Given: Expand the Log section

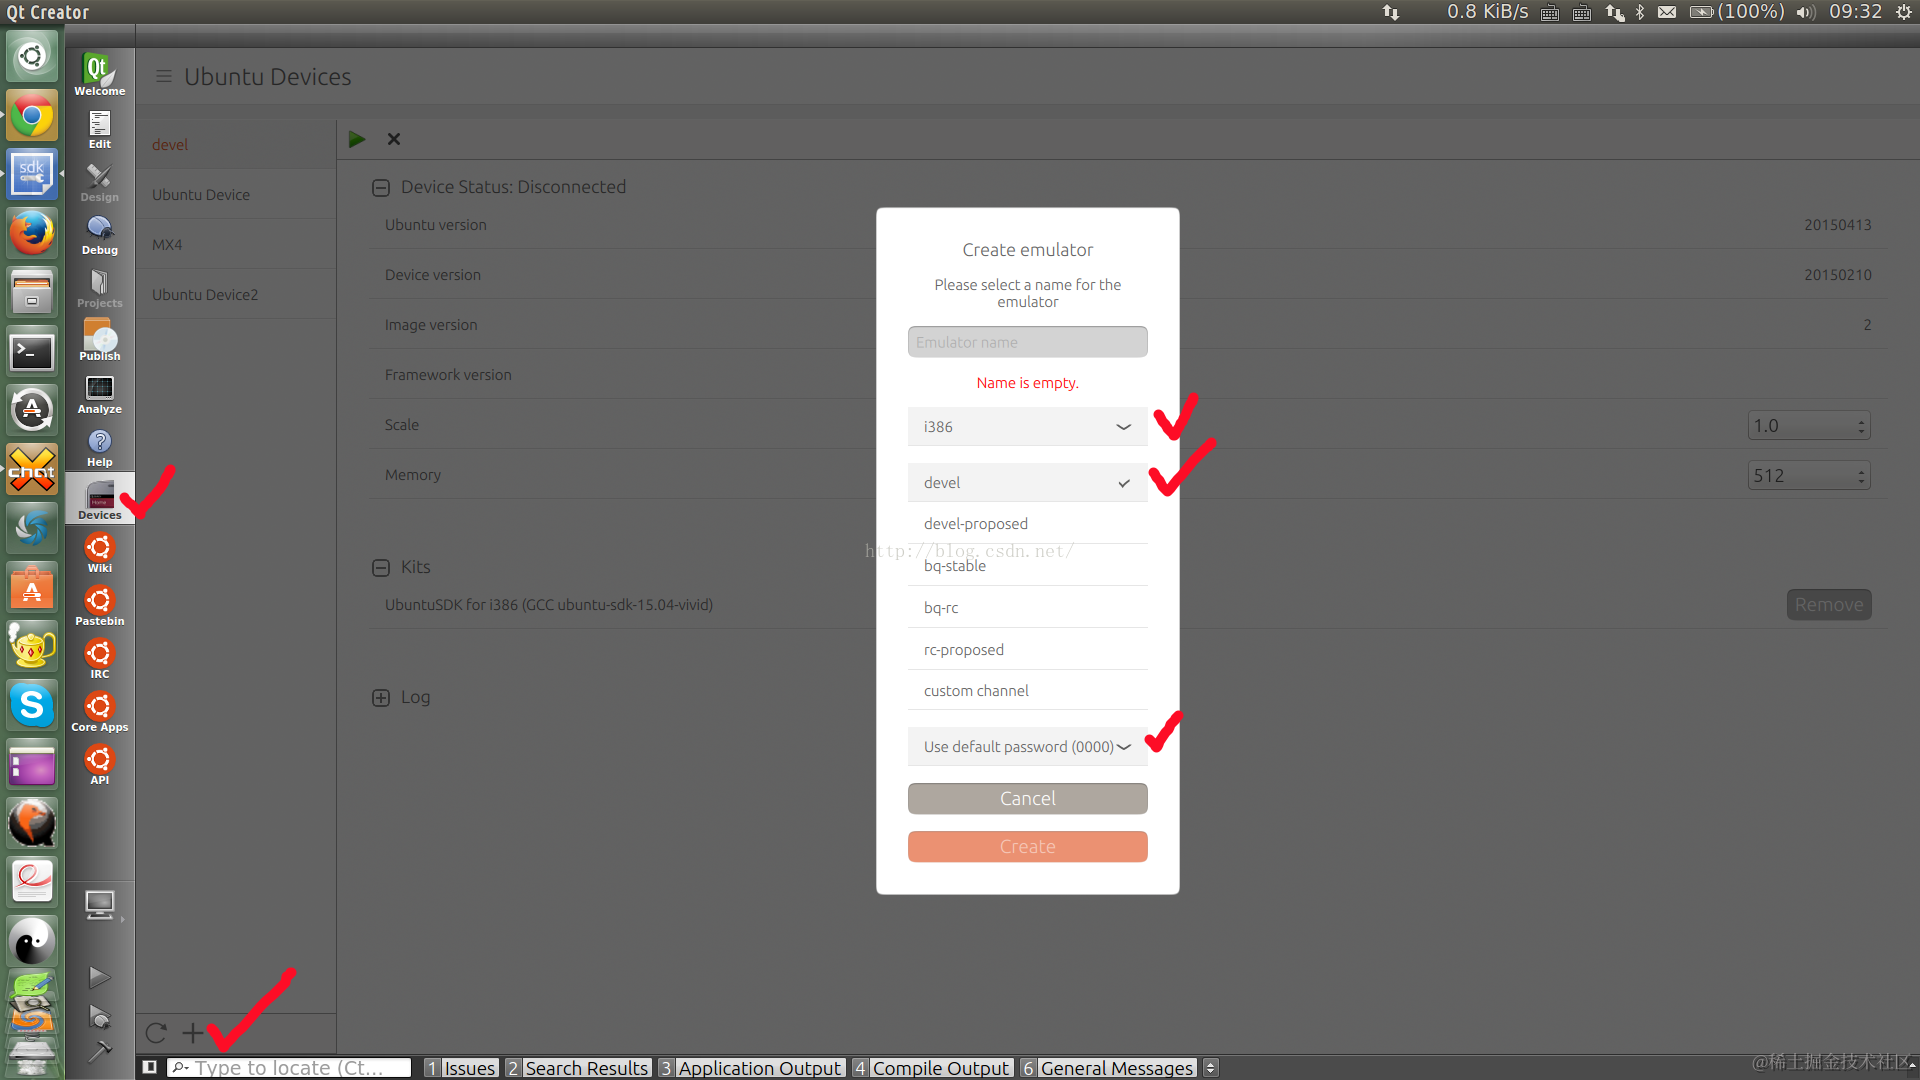Looking at the screenshot, I should [380, 698].
